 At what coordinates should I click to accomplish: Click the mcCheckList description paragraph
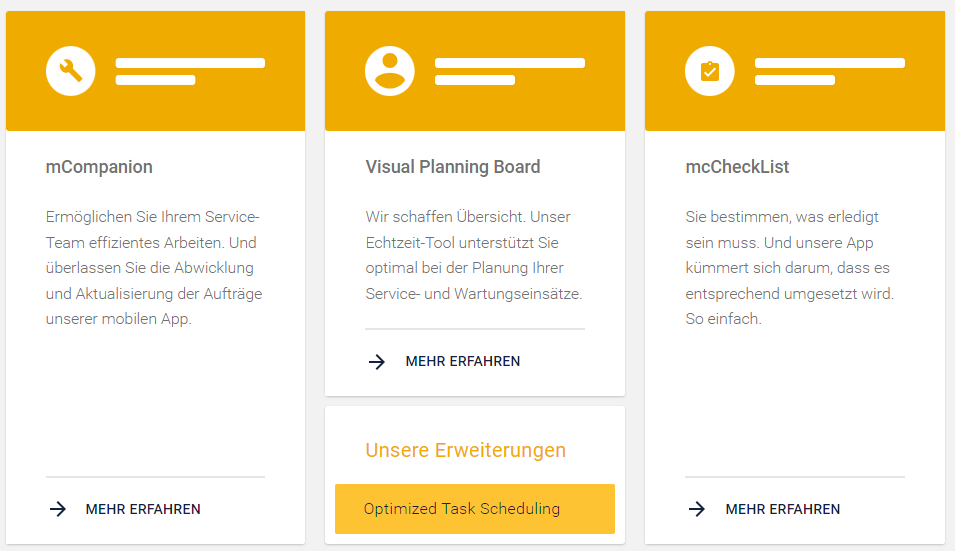coord(789,268)
